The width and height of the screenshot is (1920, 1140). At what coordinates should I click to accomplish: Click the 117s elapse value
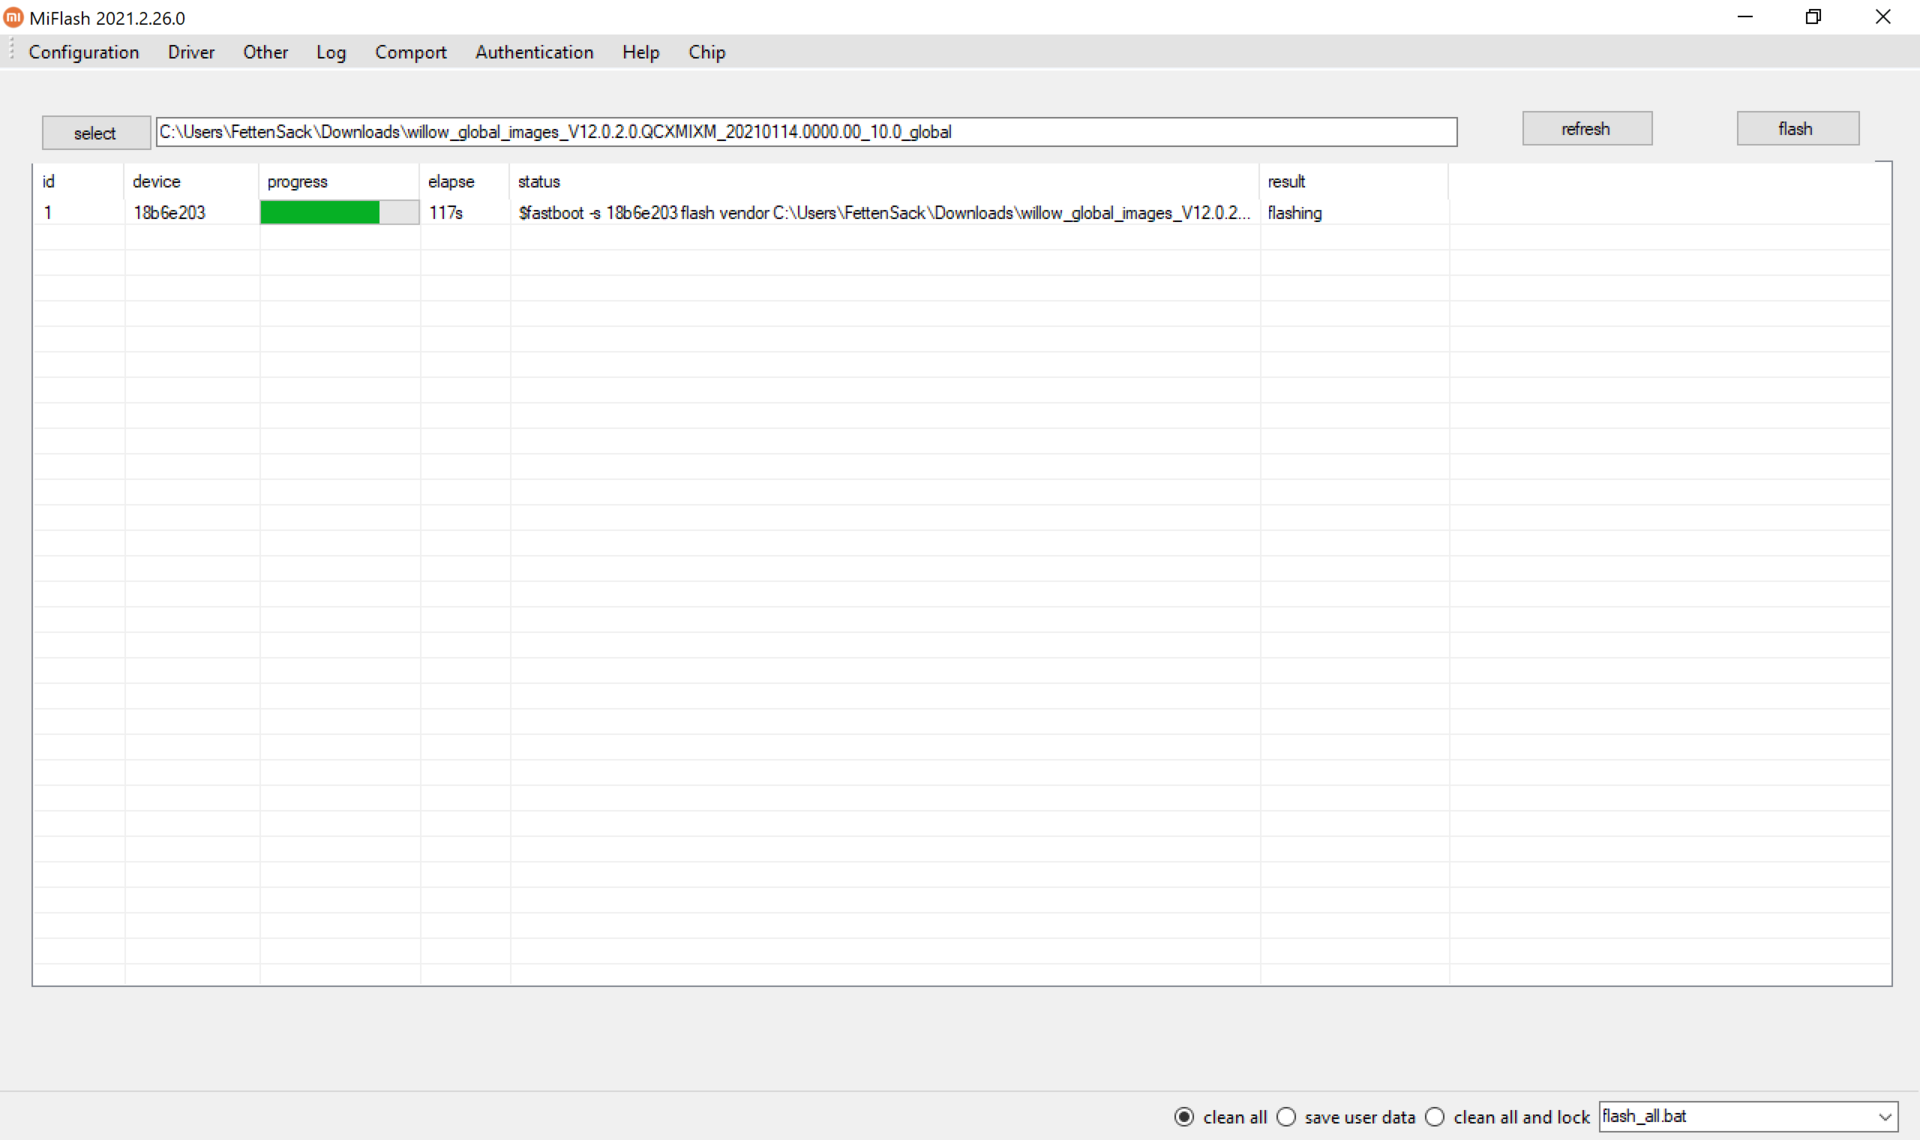(446, 213)
